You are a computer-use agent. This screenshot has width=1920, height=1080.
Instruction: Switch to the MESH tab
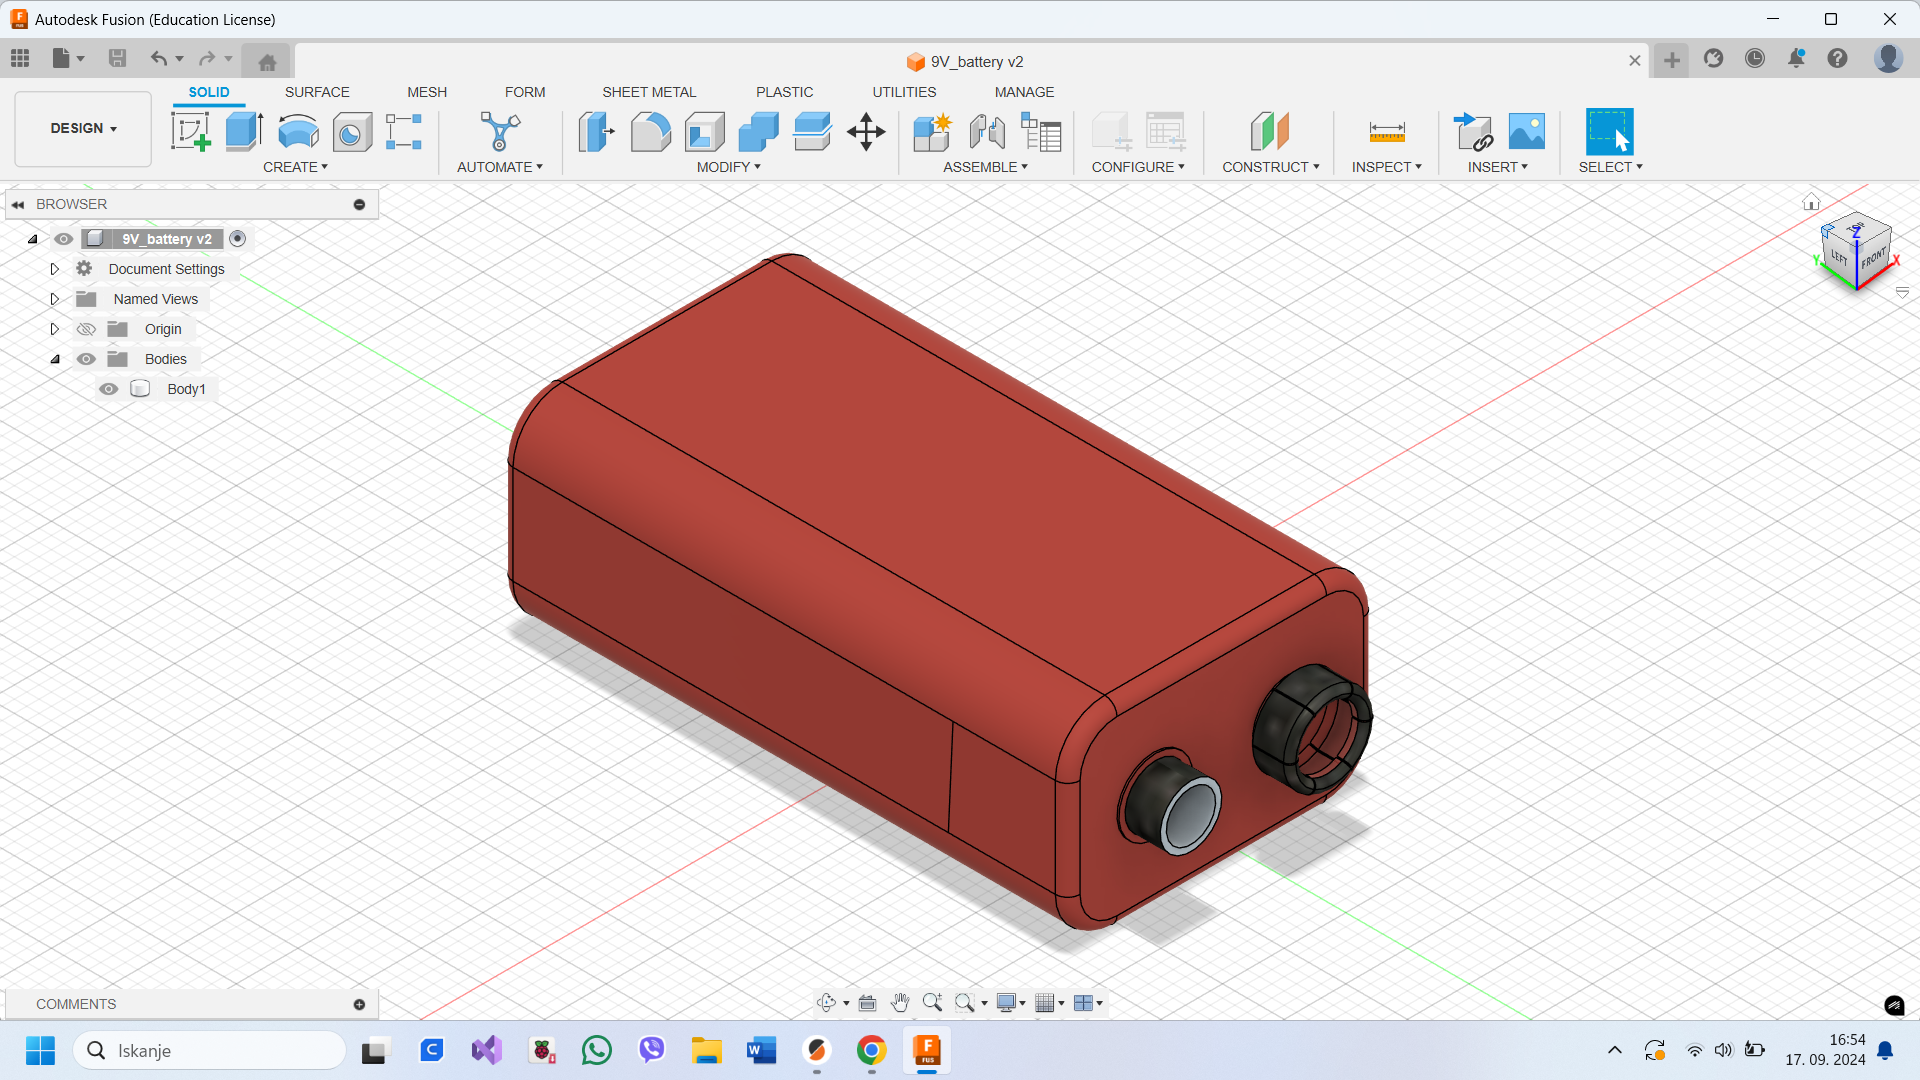tap(427, 92)
